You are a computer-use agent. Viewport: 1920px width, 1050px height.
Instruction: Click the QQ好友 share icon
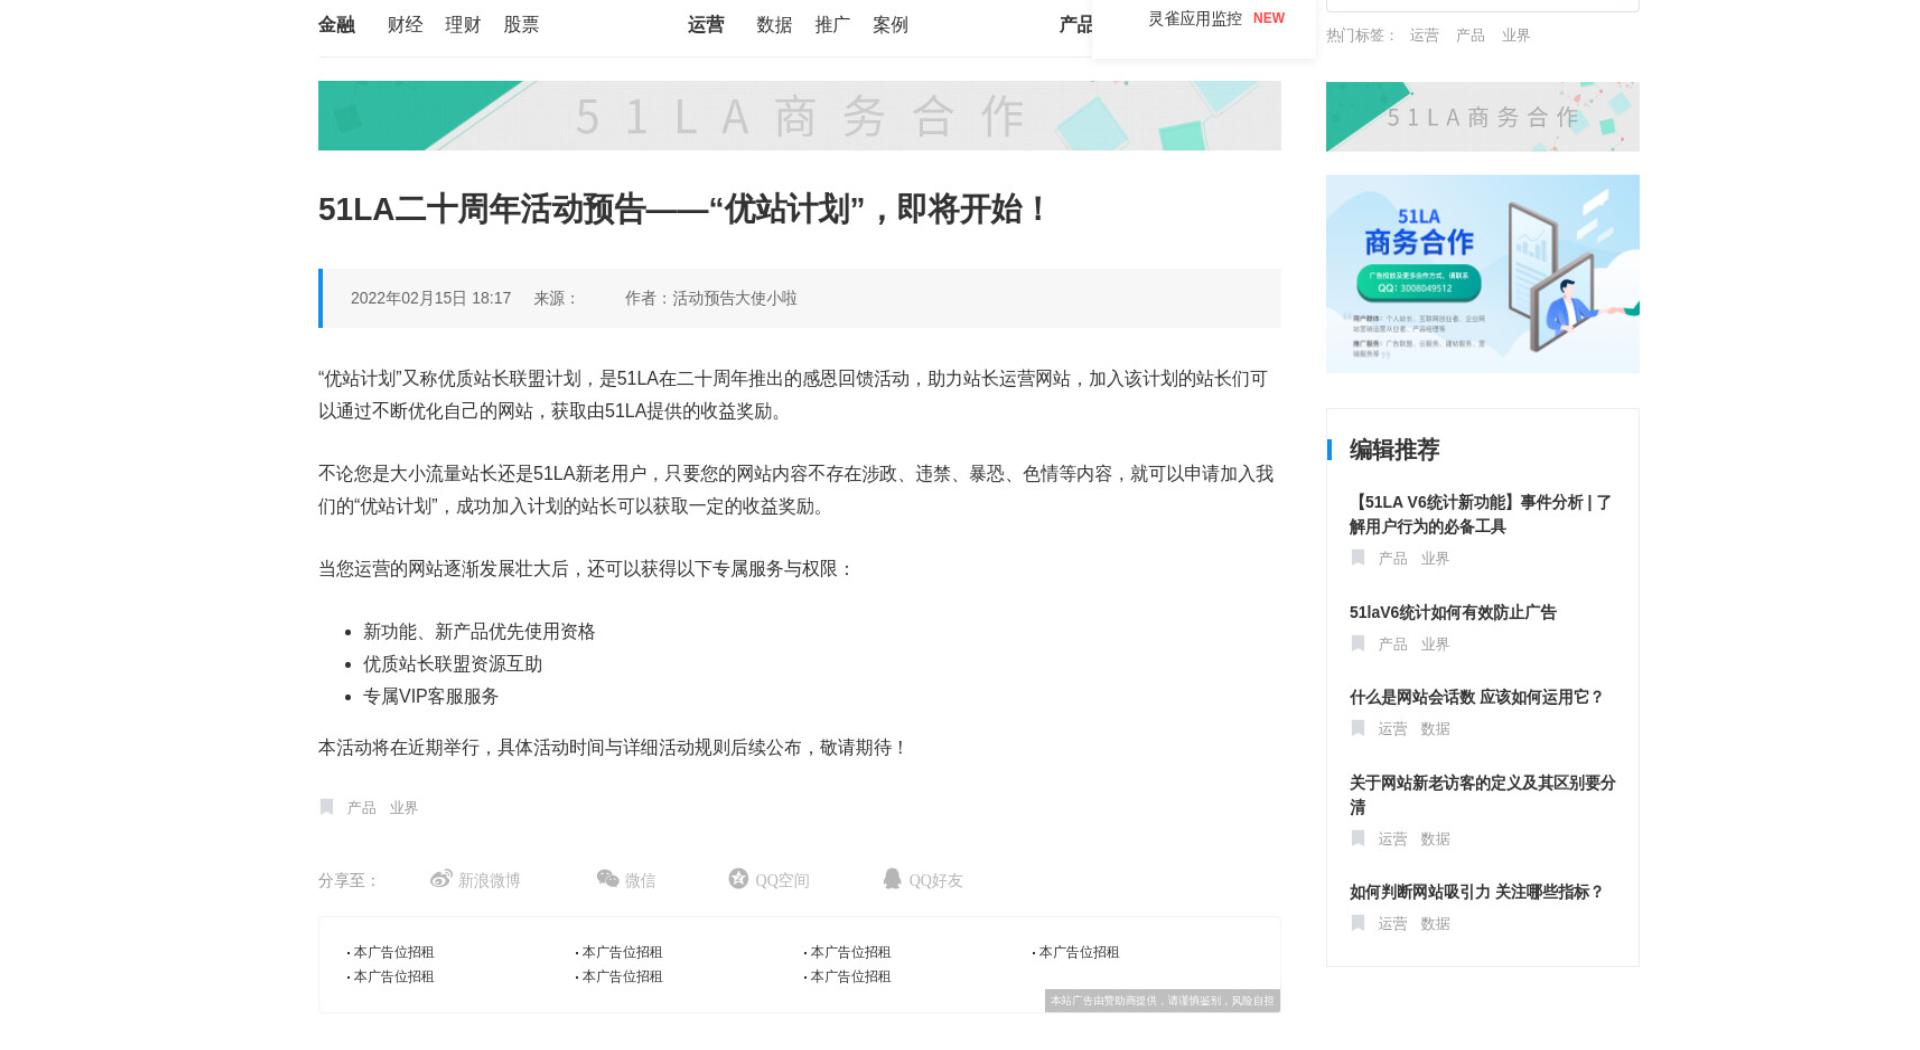click(892, 879)
